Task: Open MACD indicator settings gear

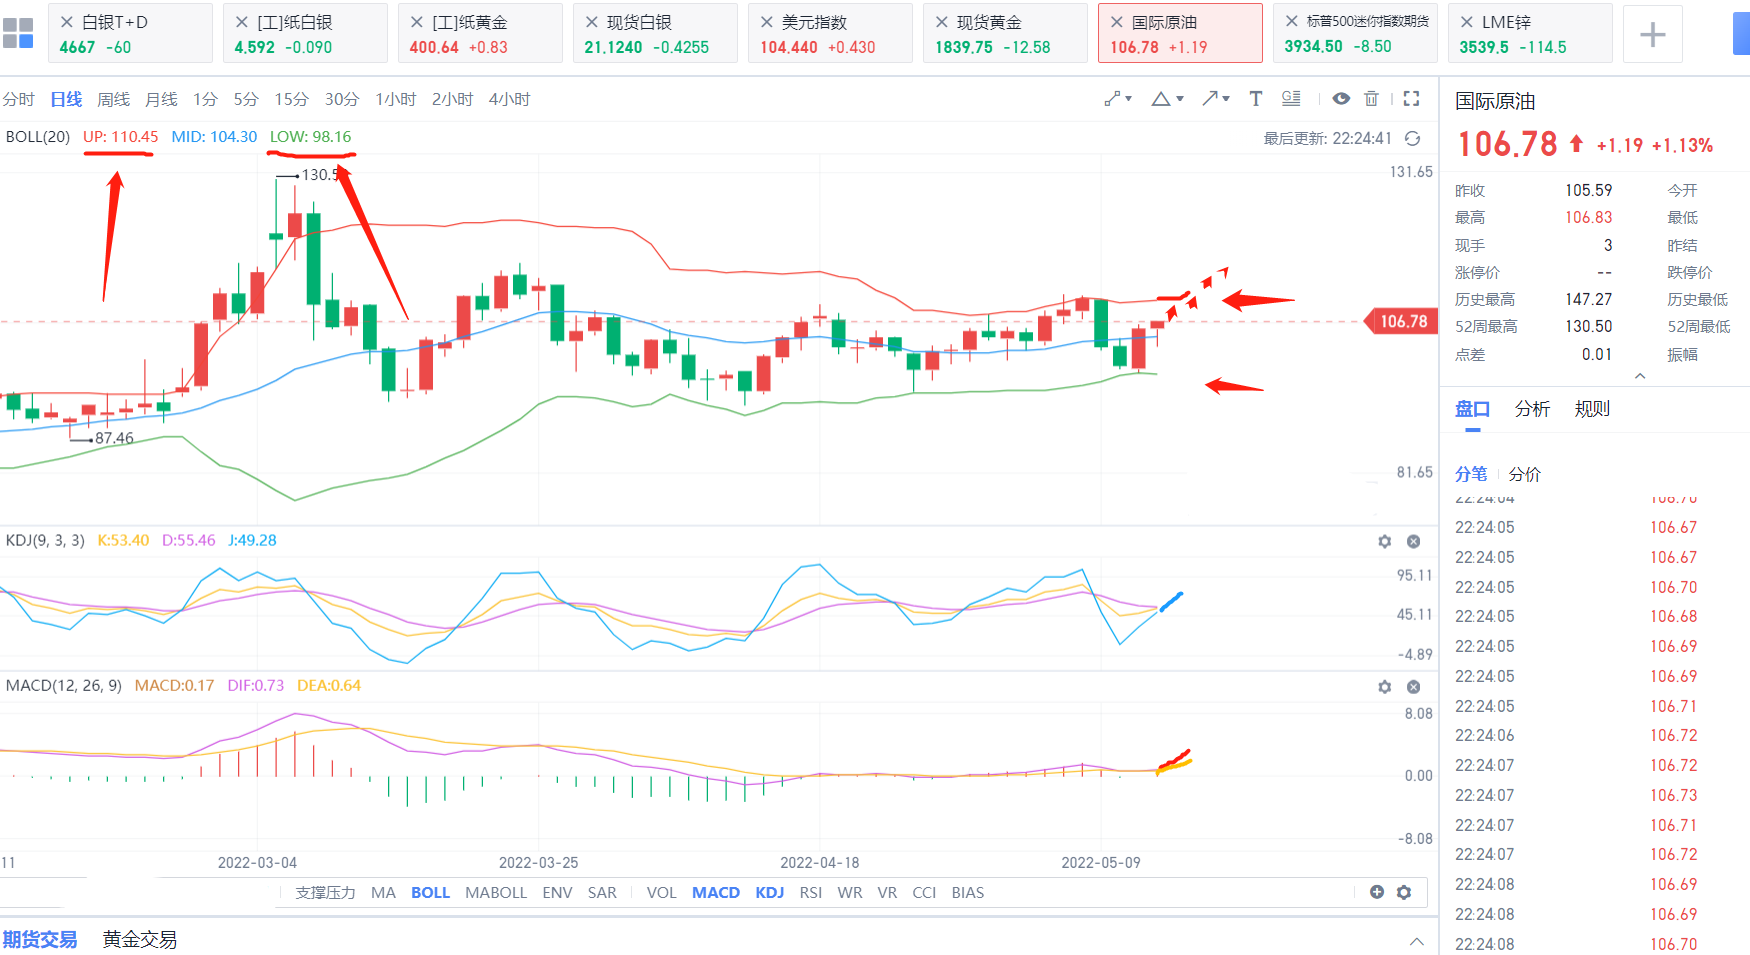Action: [1384, 687]
